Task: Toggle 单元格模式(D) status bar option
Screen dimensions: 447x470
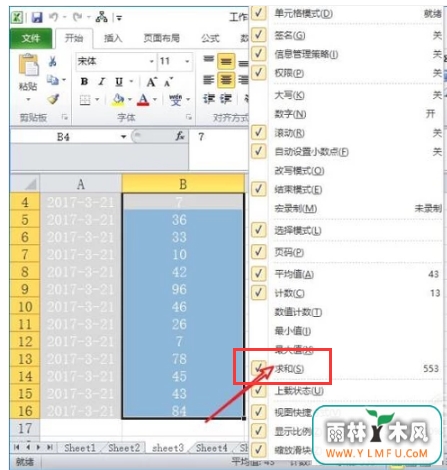Action: [347, 14]
